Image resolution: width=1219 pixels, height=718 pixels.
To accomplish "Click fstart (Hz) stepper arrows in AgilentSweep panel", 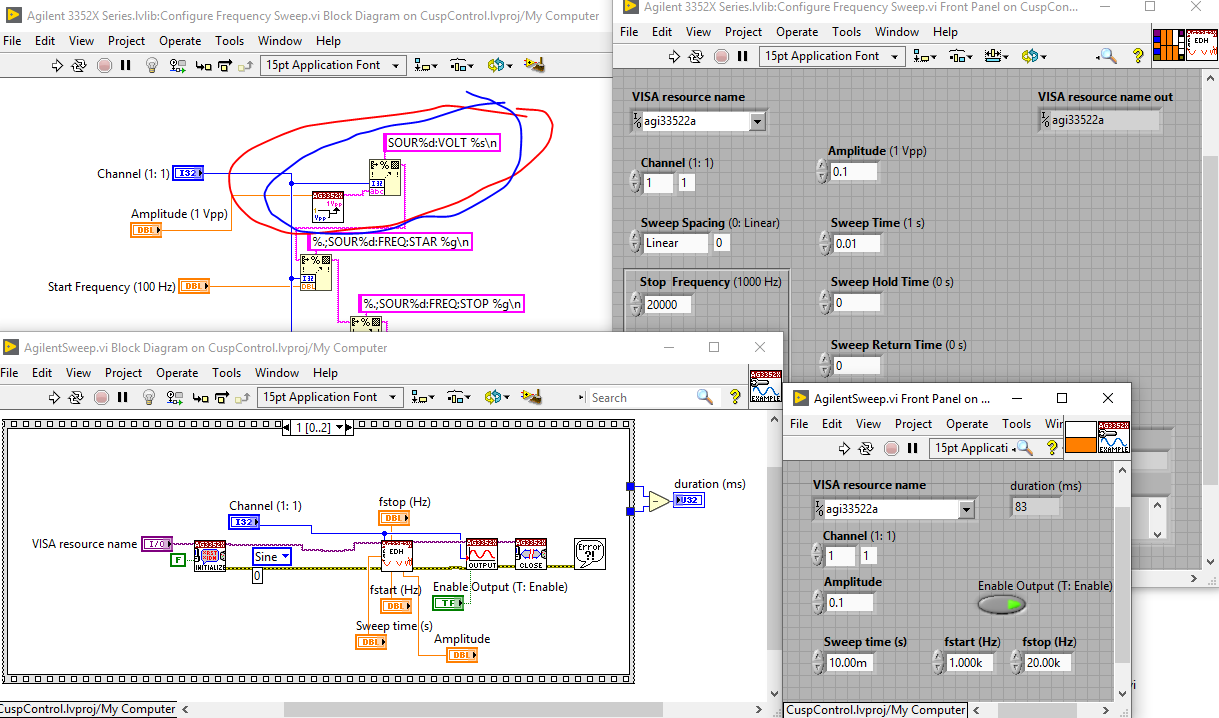I will click(939, 662).
